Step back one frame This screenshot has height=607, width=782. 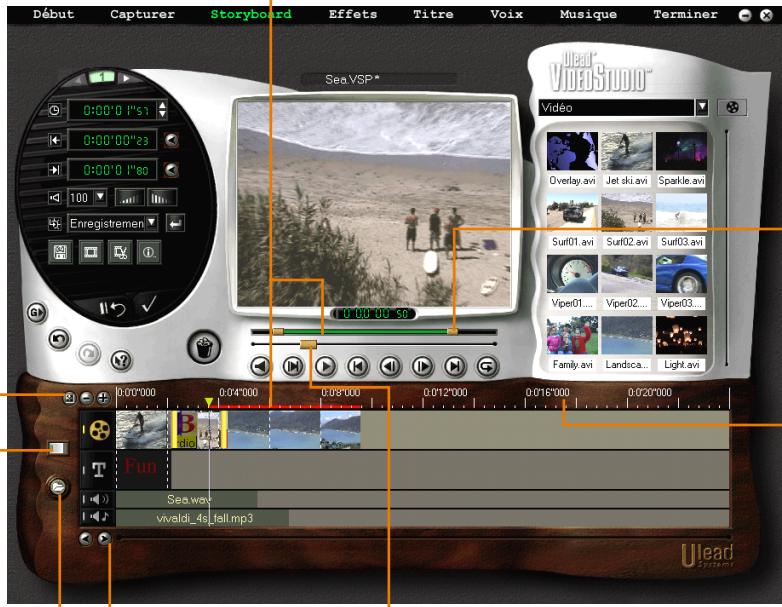390,367
